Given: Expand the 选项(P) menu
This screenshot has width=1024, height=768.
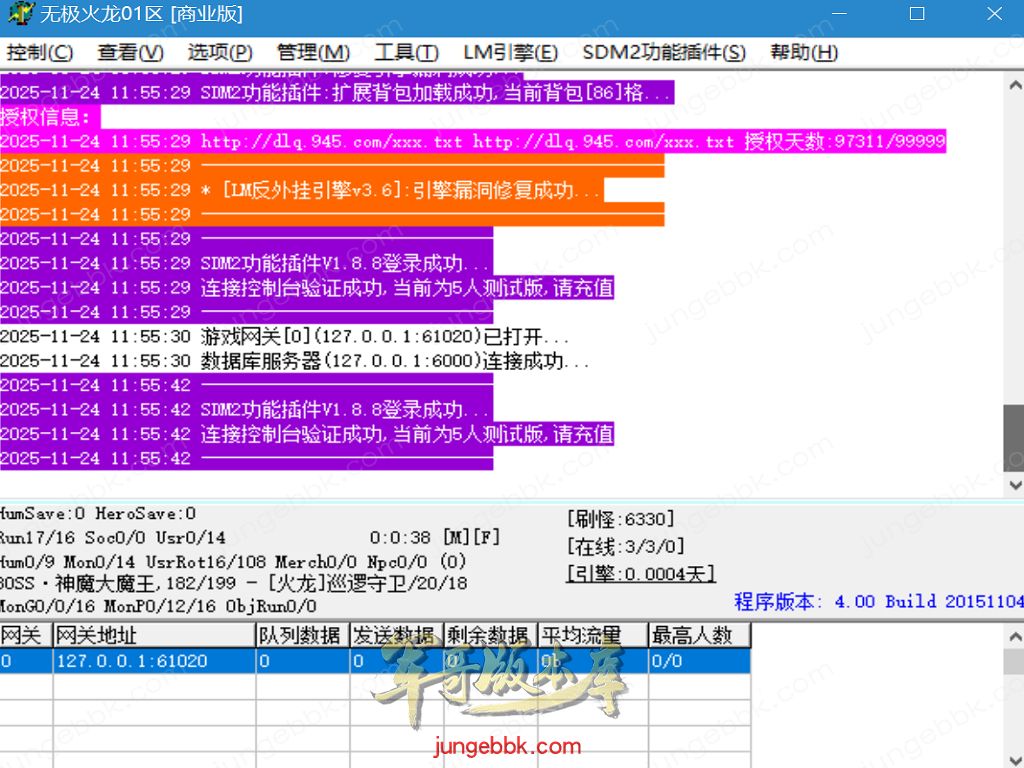Looking at the screenshot, I should pyautogui.click(x=220, y=53).
